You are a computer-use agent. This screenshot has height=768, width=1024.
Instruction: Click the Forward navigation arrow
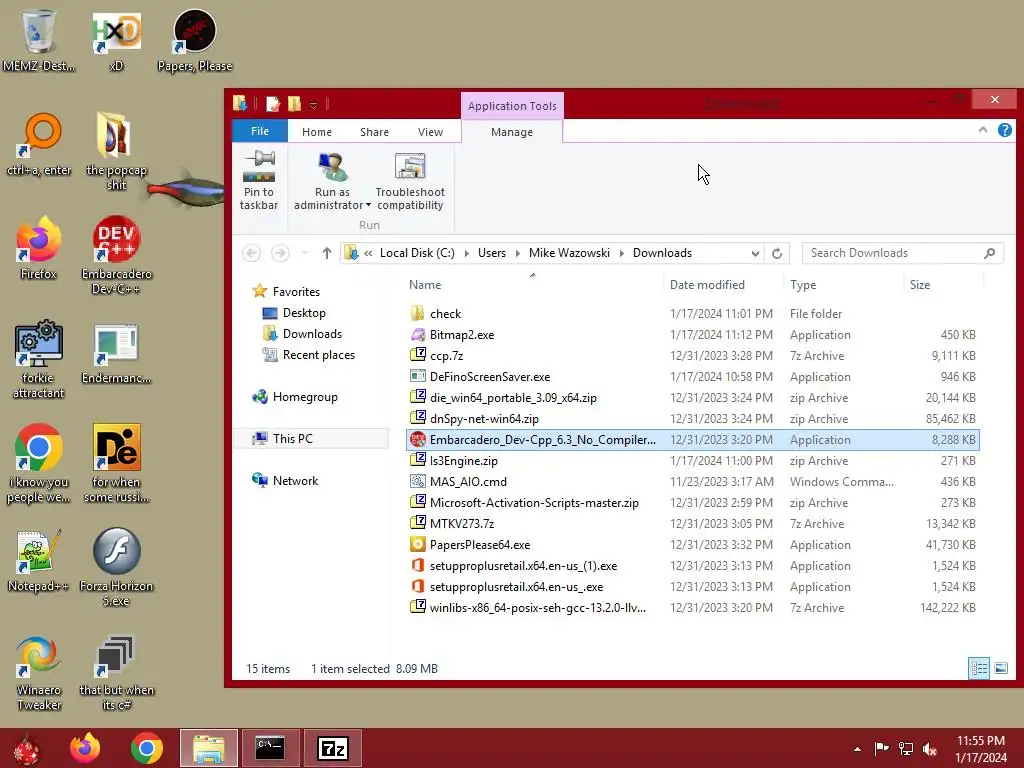pos(280,253)
